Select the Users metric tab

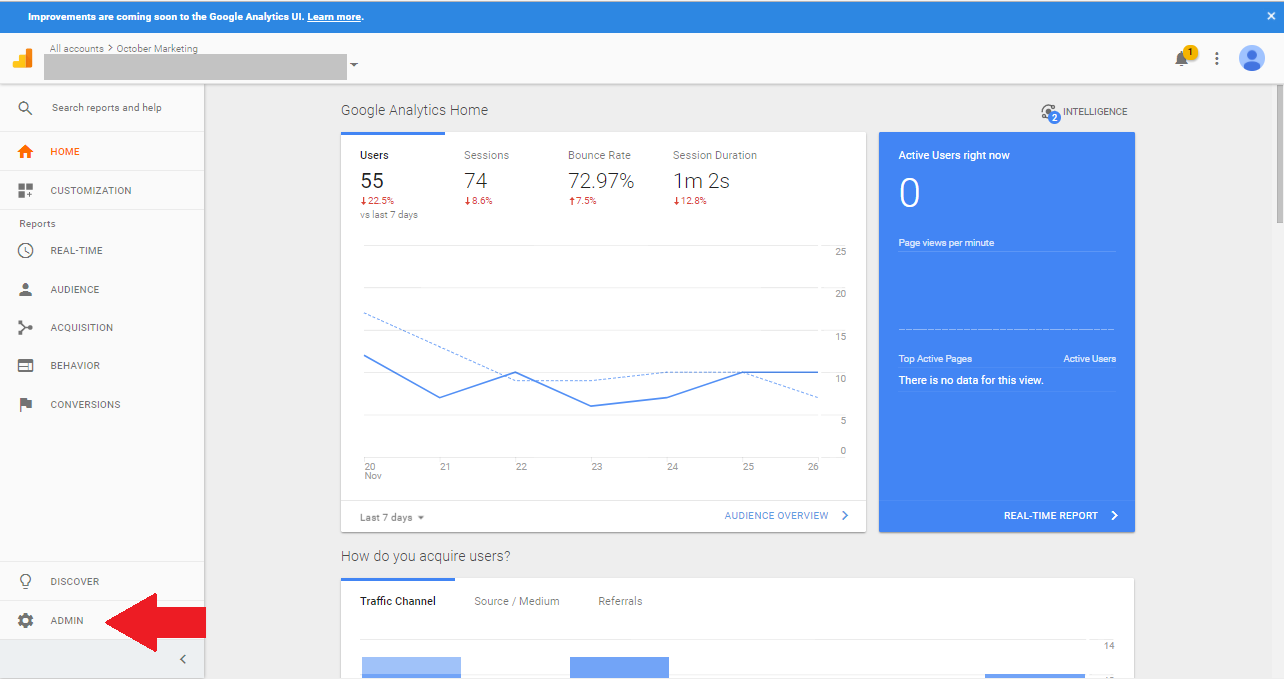point(374,155)
